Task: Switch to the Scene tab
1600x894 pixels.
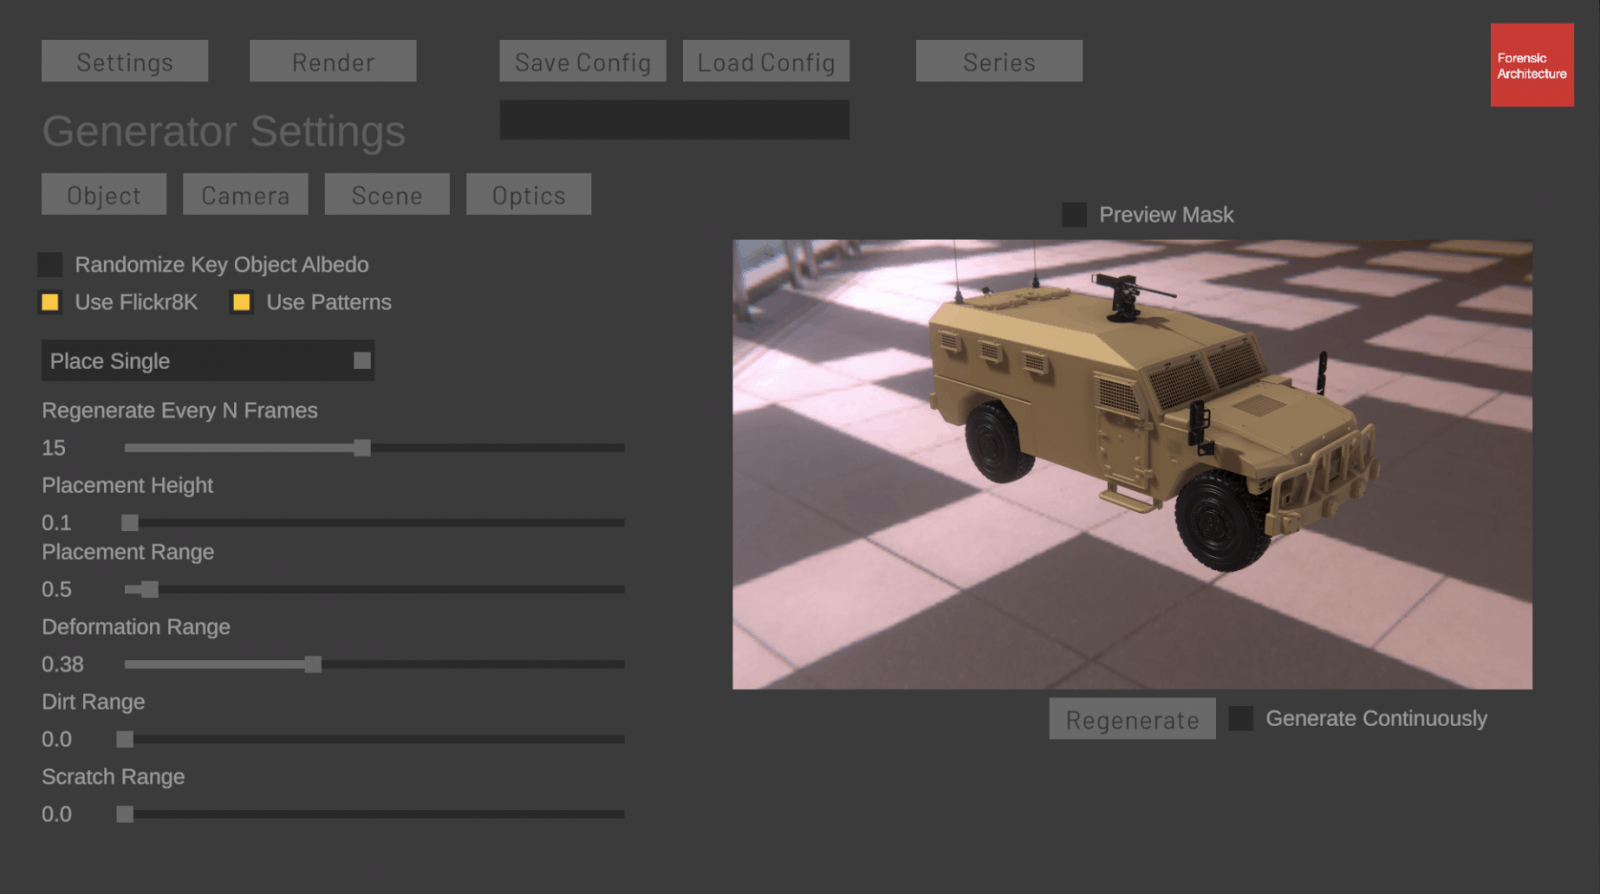Action: tap(387, 194)
